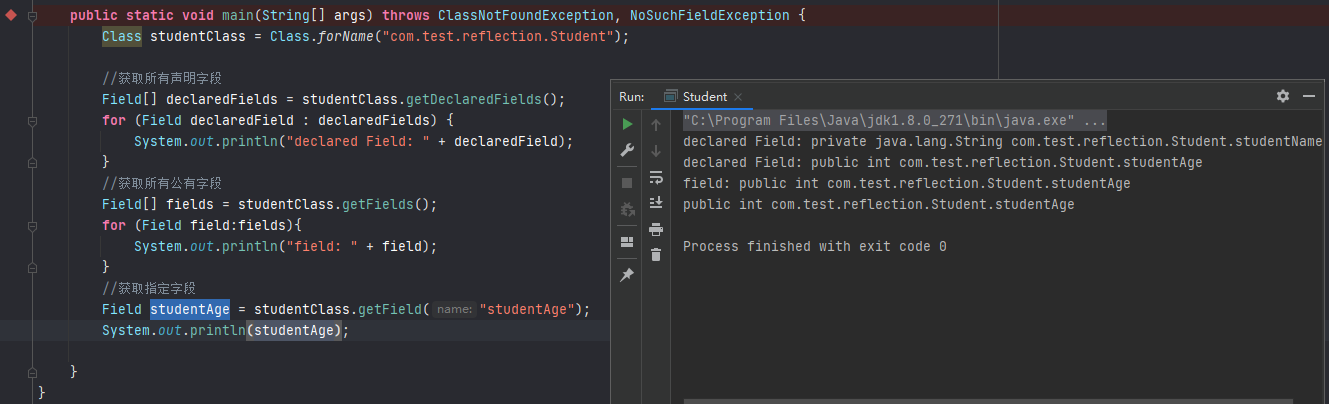1329x404 pixels.
Task: Toggle soft-wrap in the Run console
Action: pyautogui.click(x=656, y=177)
